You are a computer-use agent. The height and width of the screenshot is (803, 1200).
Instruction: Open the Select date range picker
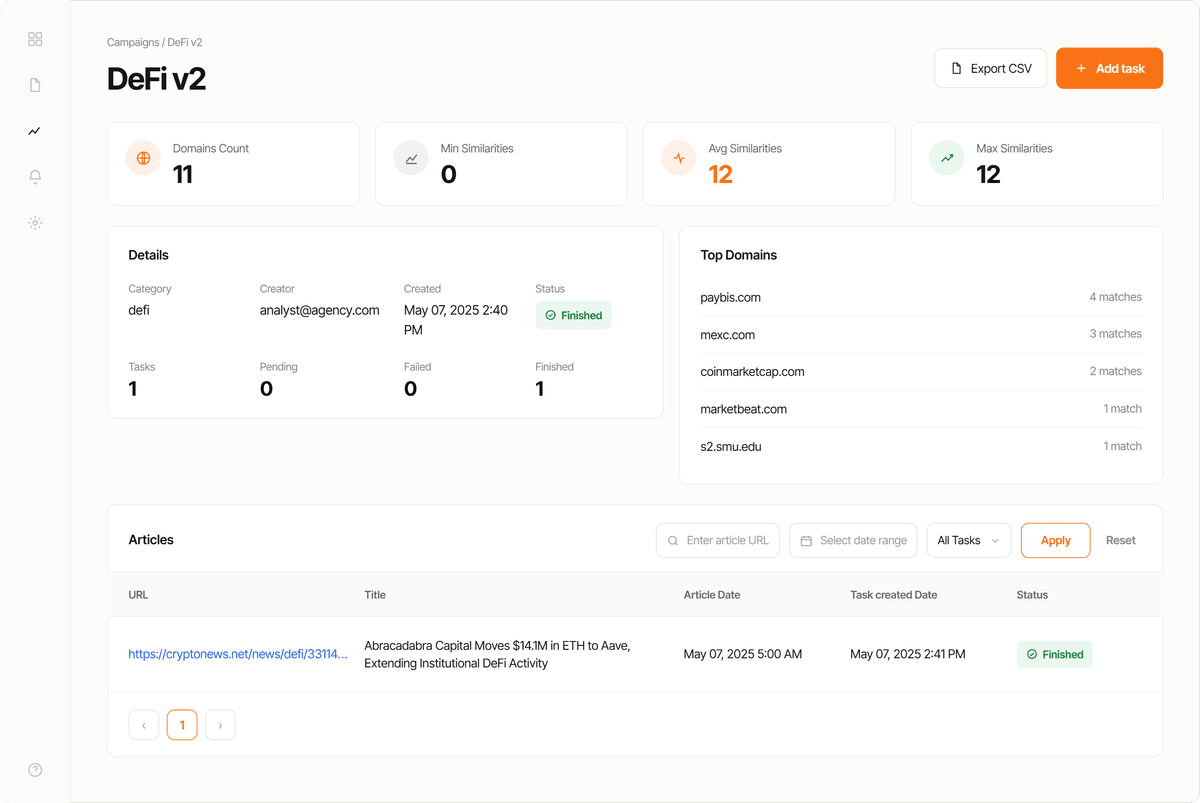[x=853, y=540]
